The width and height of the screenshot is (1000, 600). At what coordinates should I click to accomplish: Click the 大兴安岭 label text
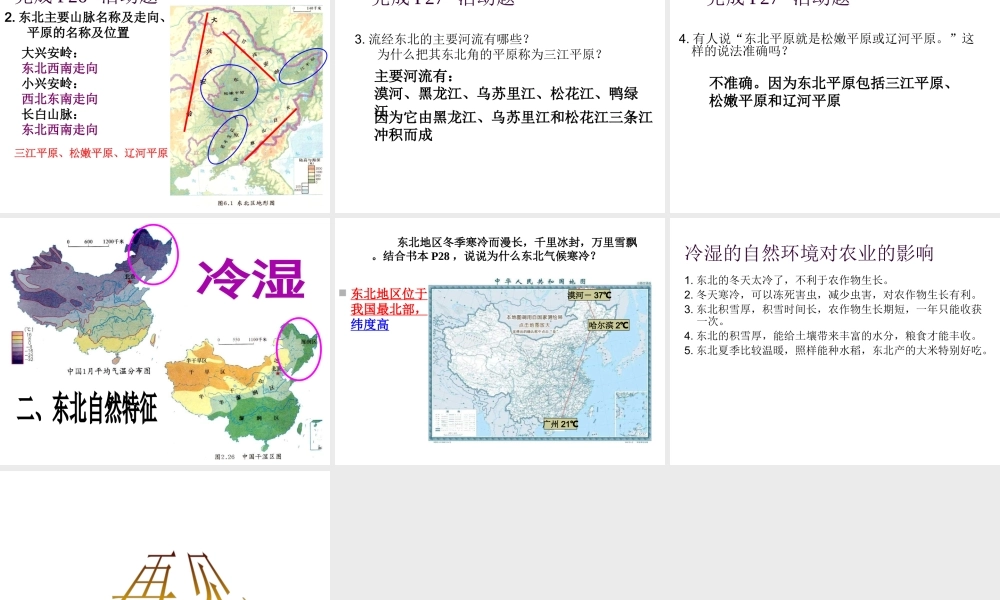pos(50,53)
